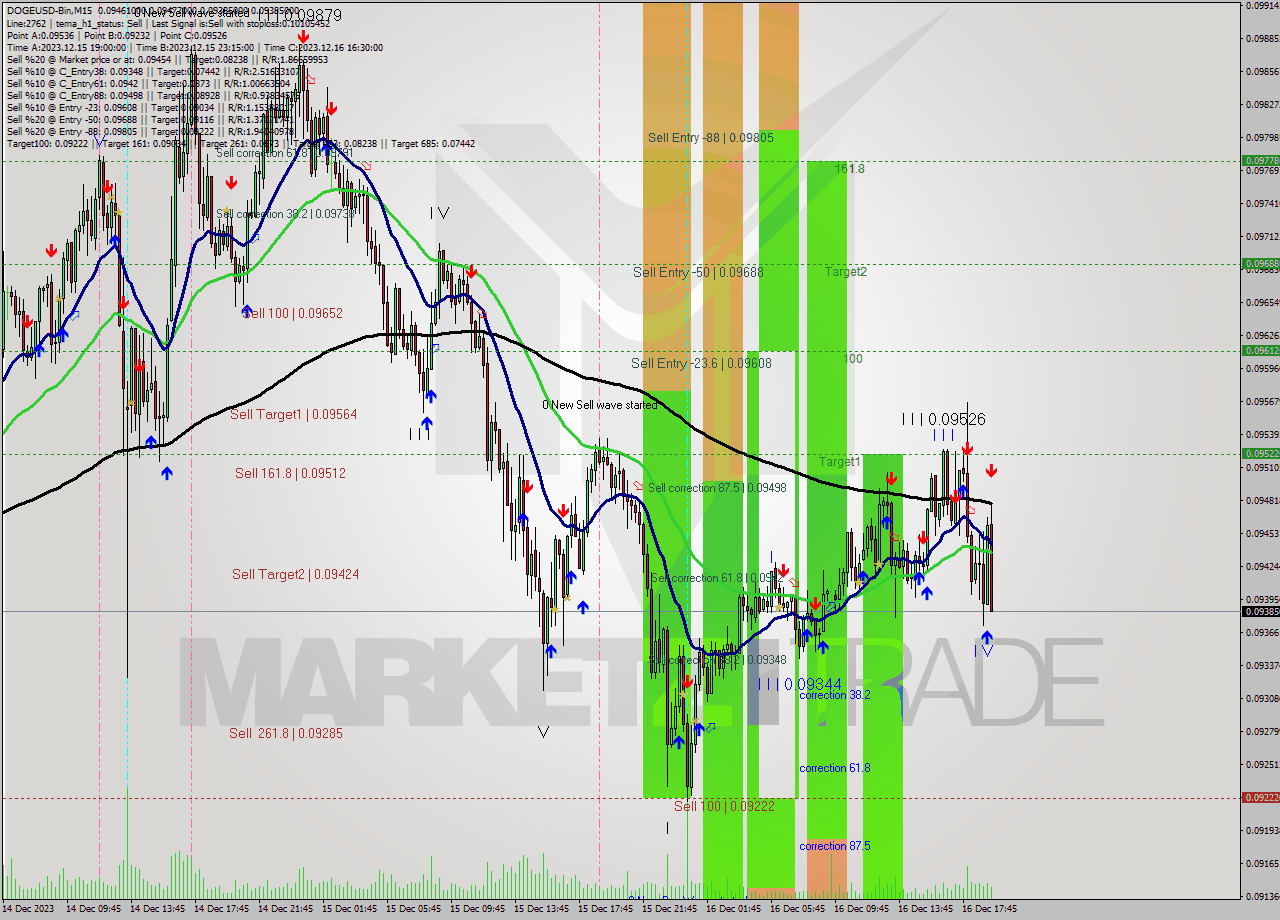Click the '16 Dec 05:45' time axis label
The image size is (1280, 920).
point(797,909)
